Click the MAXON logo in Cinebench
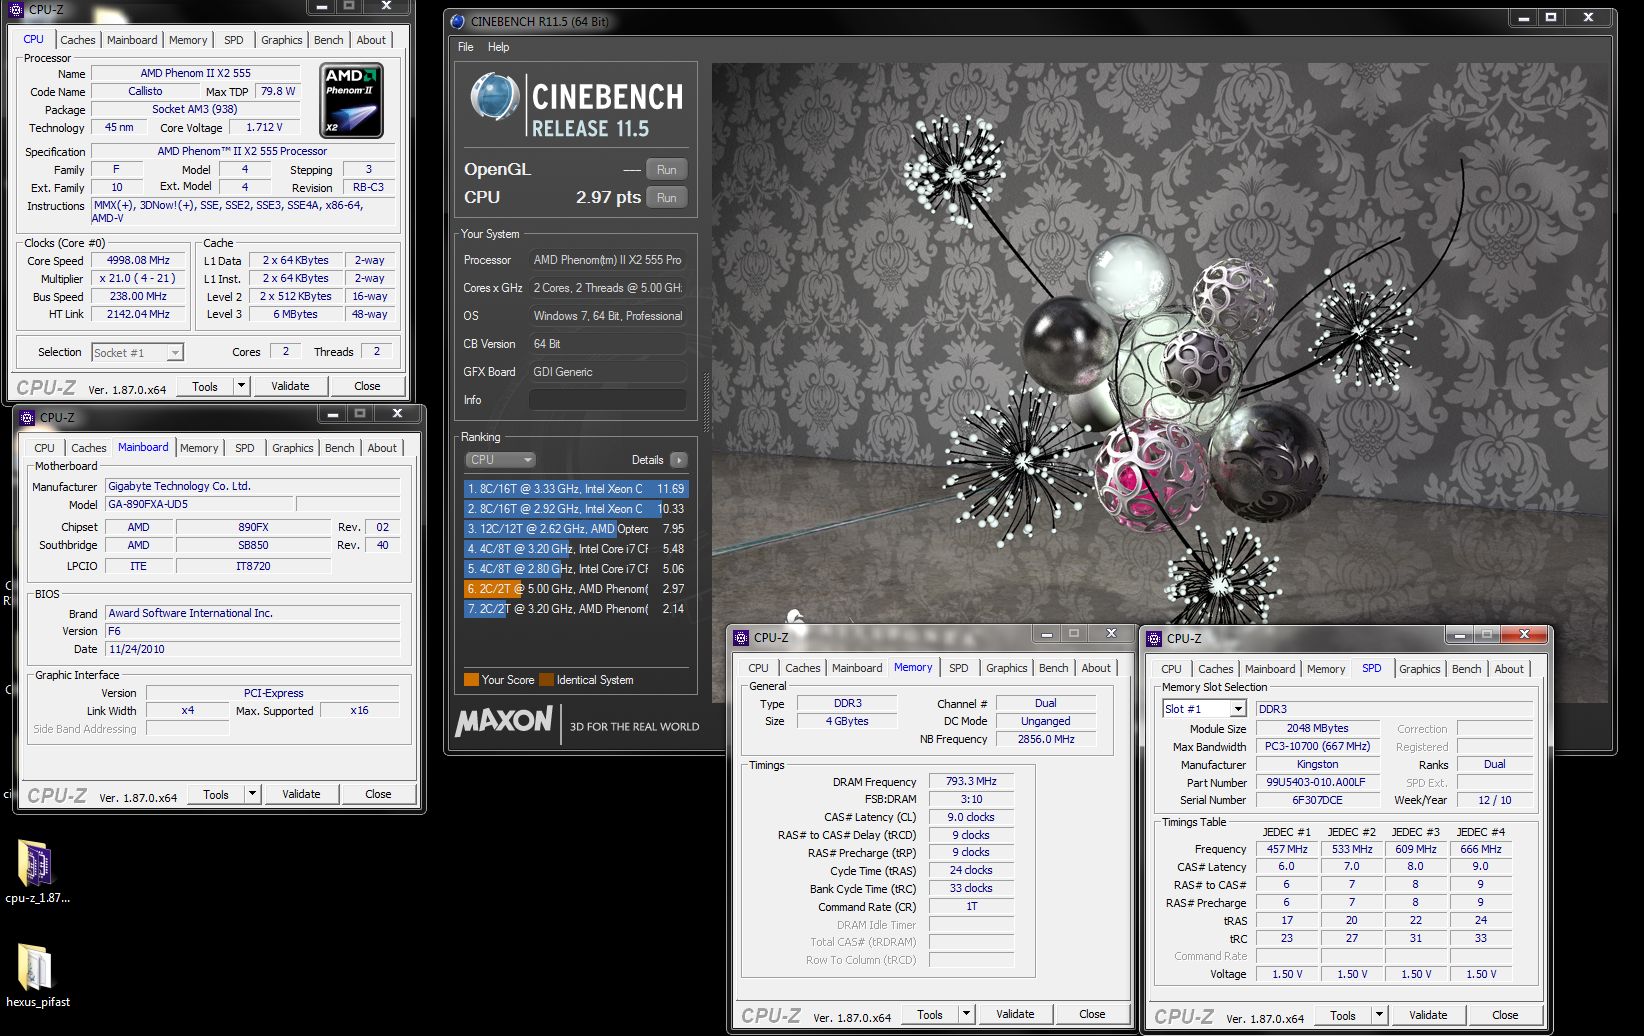Viewport: 1644px width, 1036px height. click(504, 721)
